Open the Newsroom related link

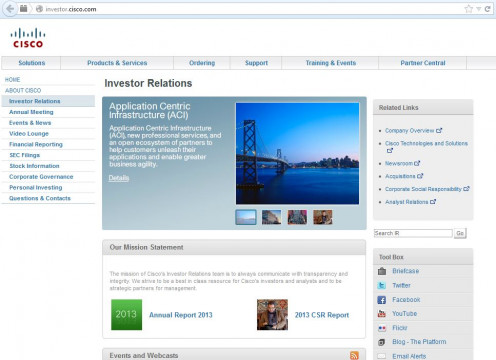(x=399, y=163)
